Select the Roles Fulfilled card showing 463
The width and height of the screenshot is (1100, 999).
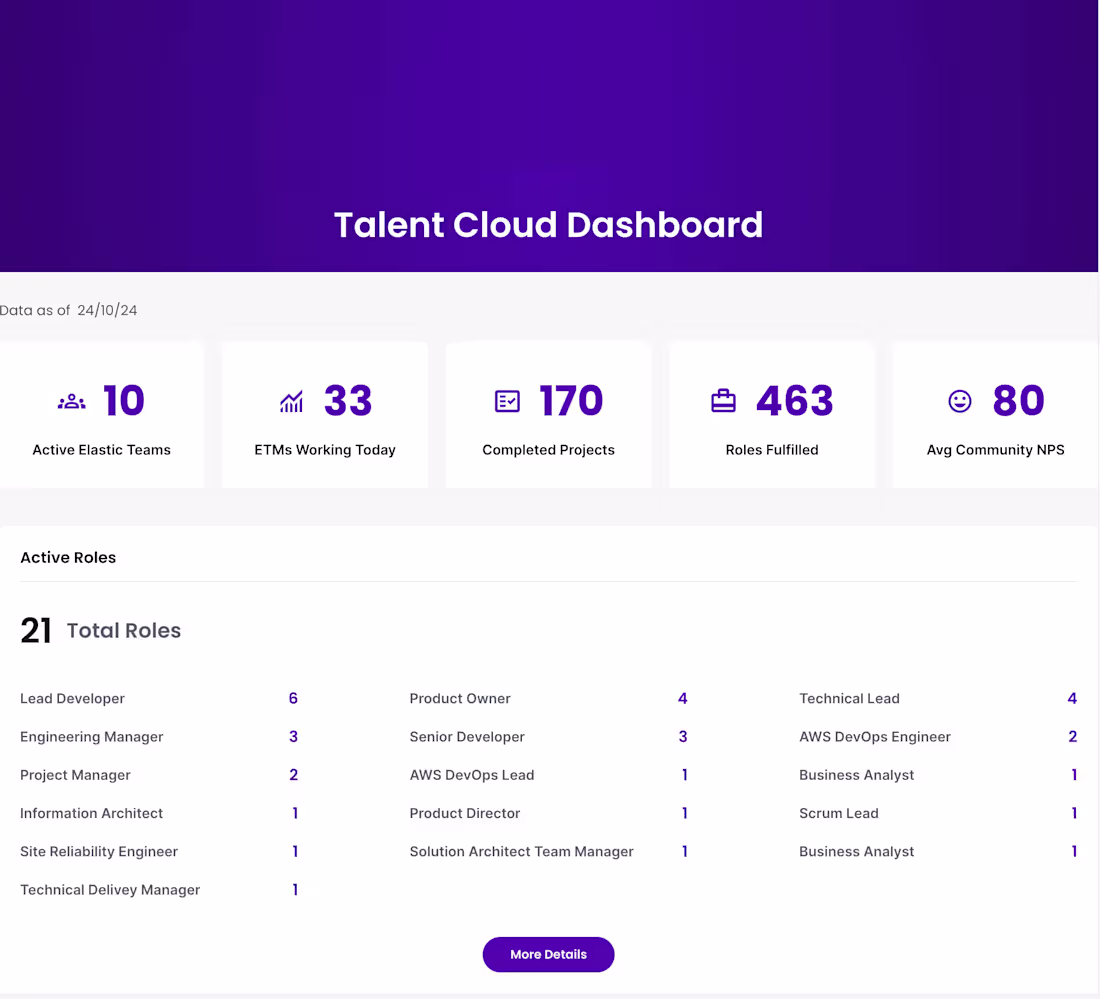tap(771, 414)
